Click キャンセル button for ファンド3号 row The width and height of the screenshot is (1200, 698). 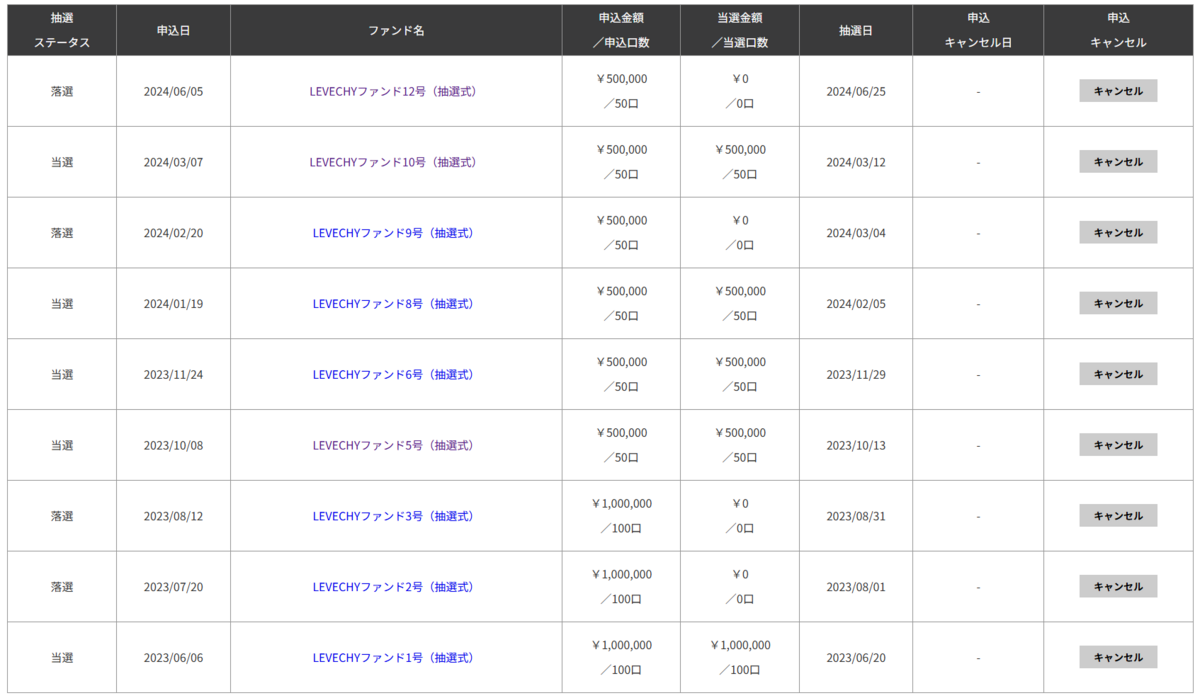pyautogui.click(x=1118, y=516)
